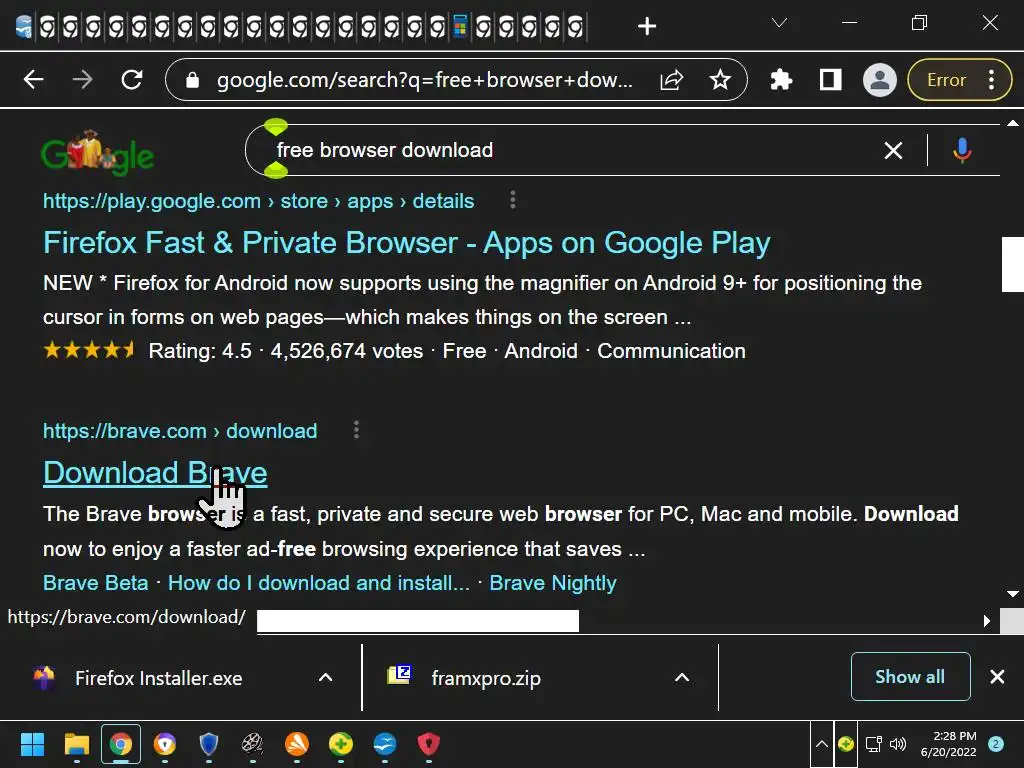Click the Error update button
Viewport: 1024px width, 768px height.
pyautogui.click(x=959, y=80)
